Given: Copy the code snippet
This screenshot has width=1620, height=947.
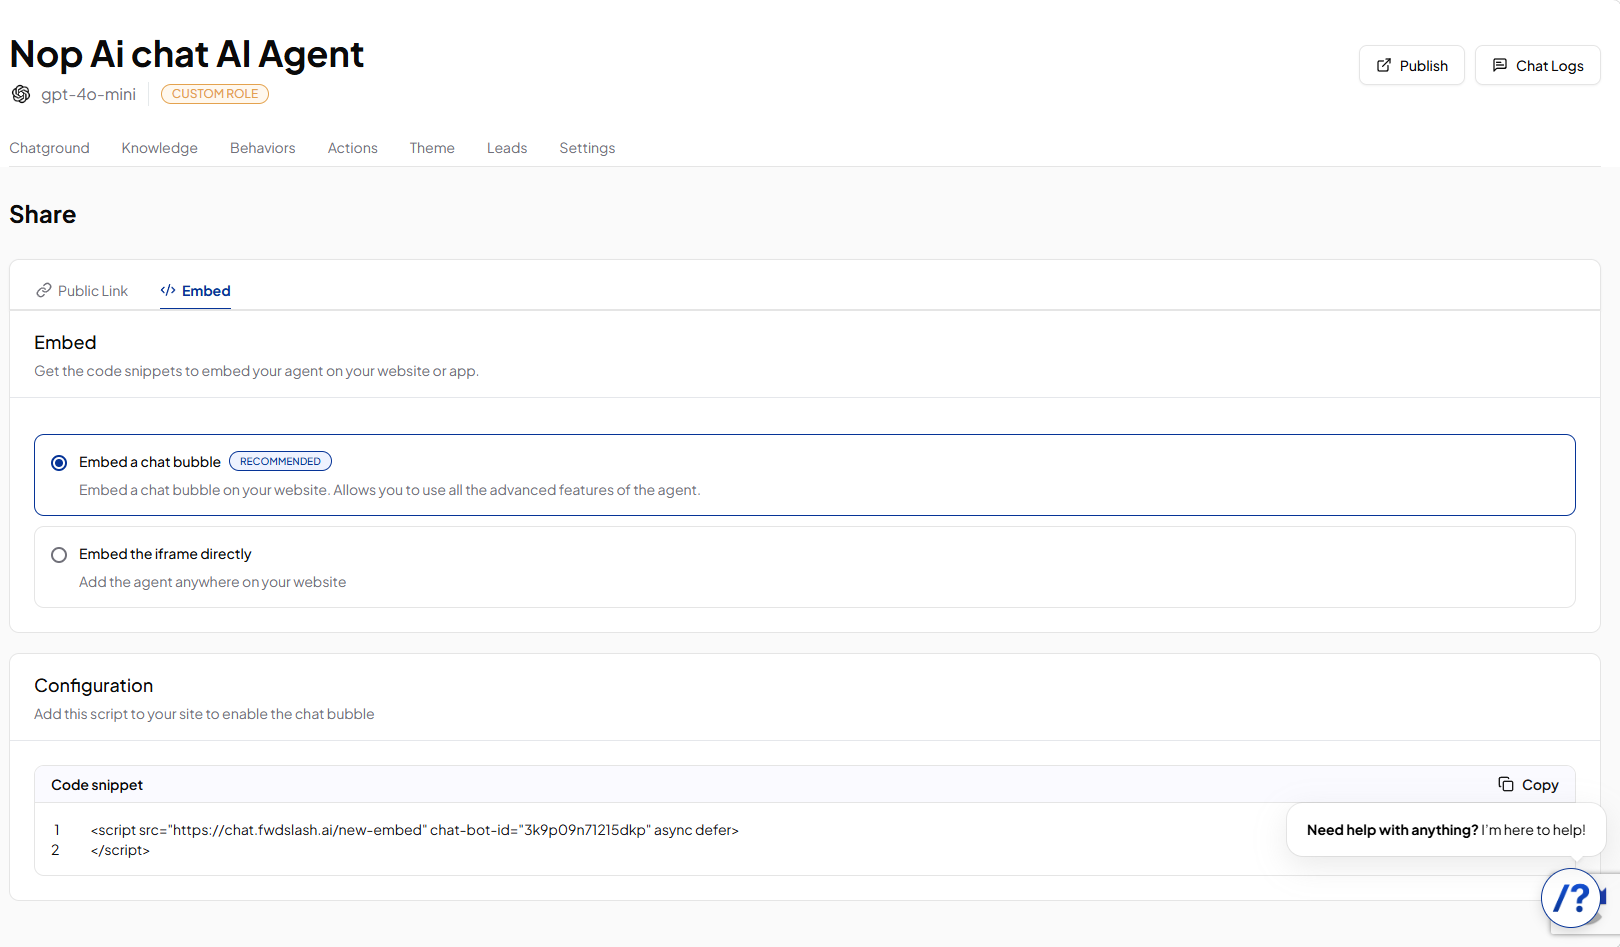Looking at the screenshot, I should [1529, 784].
